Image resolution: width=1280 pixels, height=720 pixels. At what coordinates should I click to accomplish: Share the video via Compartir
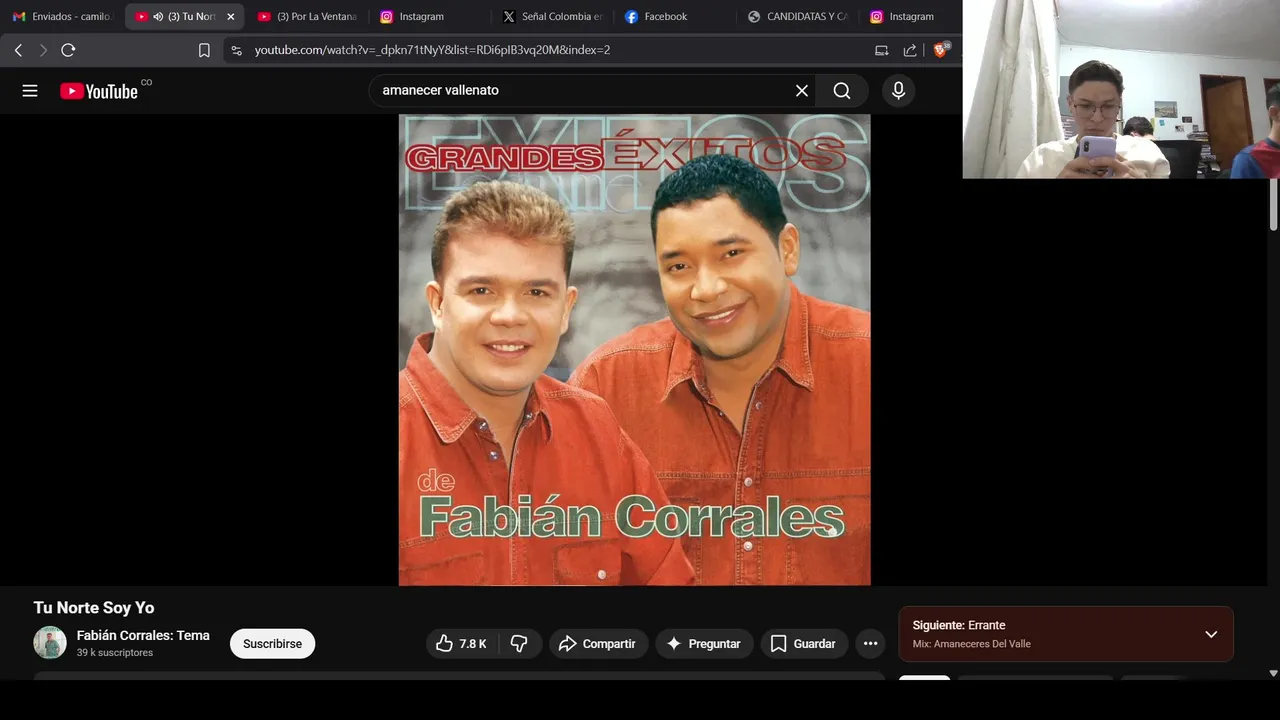tap(597, 644)
